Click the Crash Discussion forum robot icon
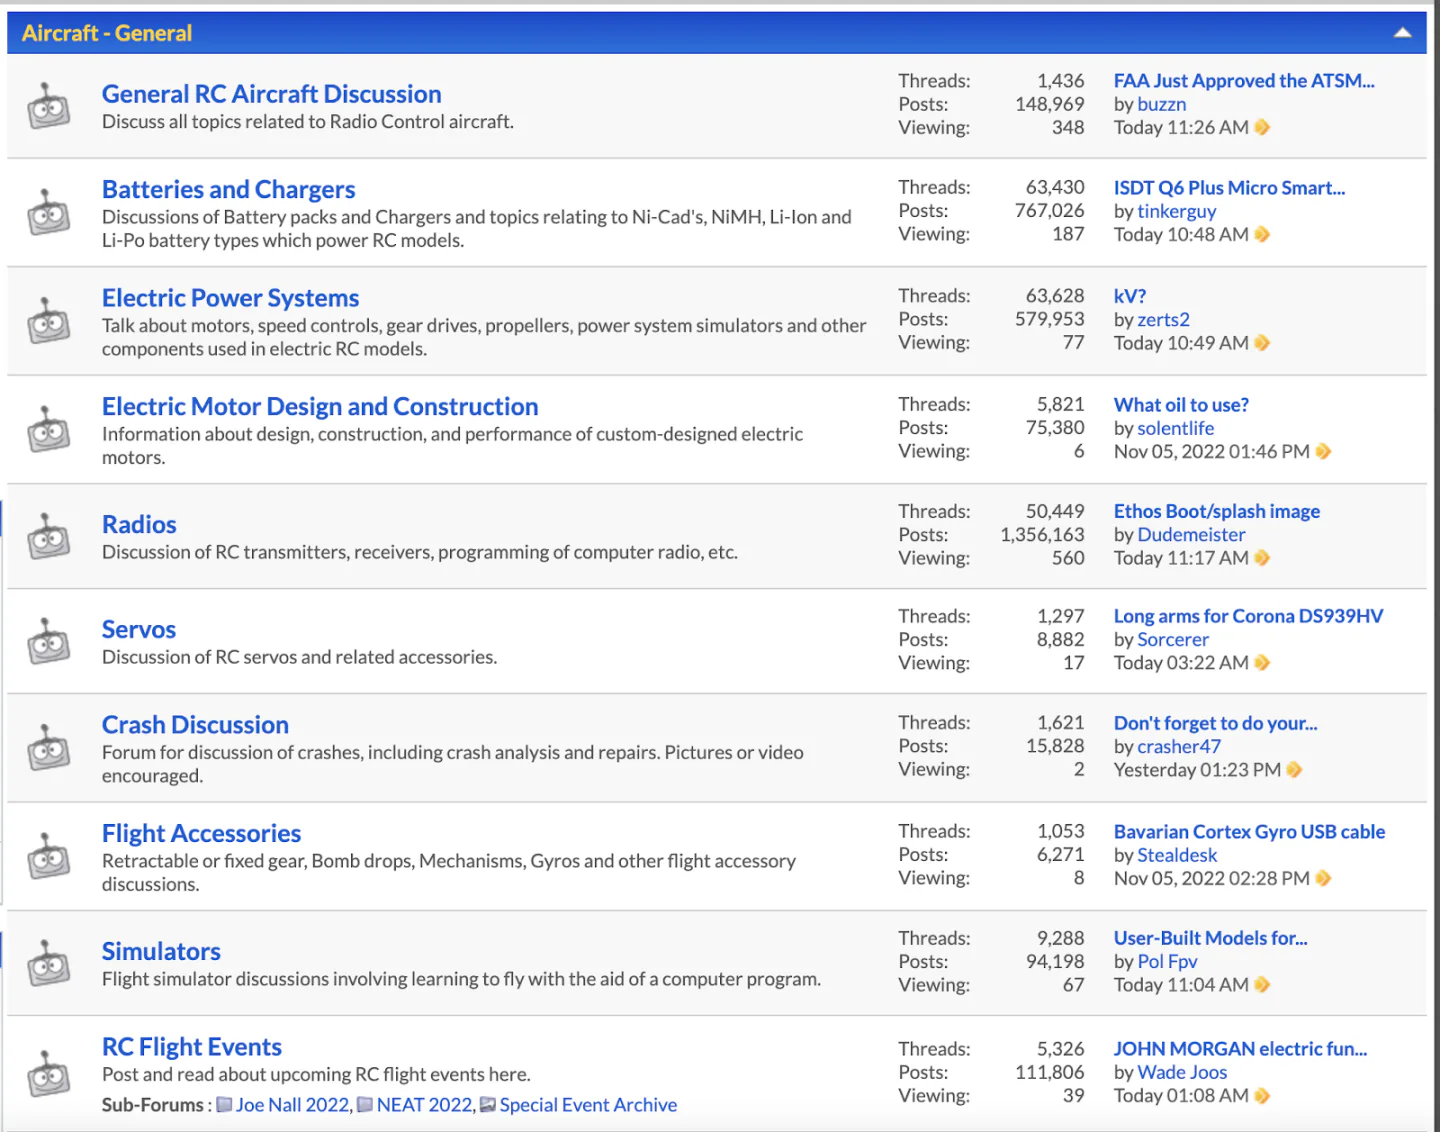Screen dimensions: 1440x1132 coord(48,747)
